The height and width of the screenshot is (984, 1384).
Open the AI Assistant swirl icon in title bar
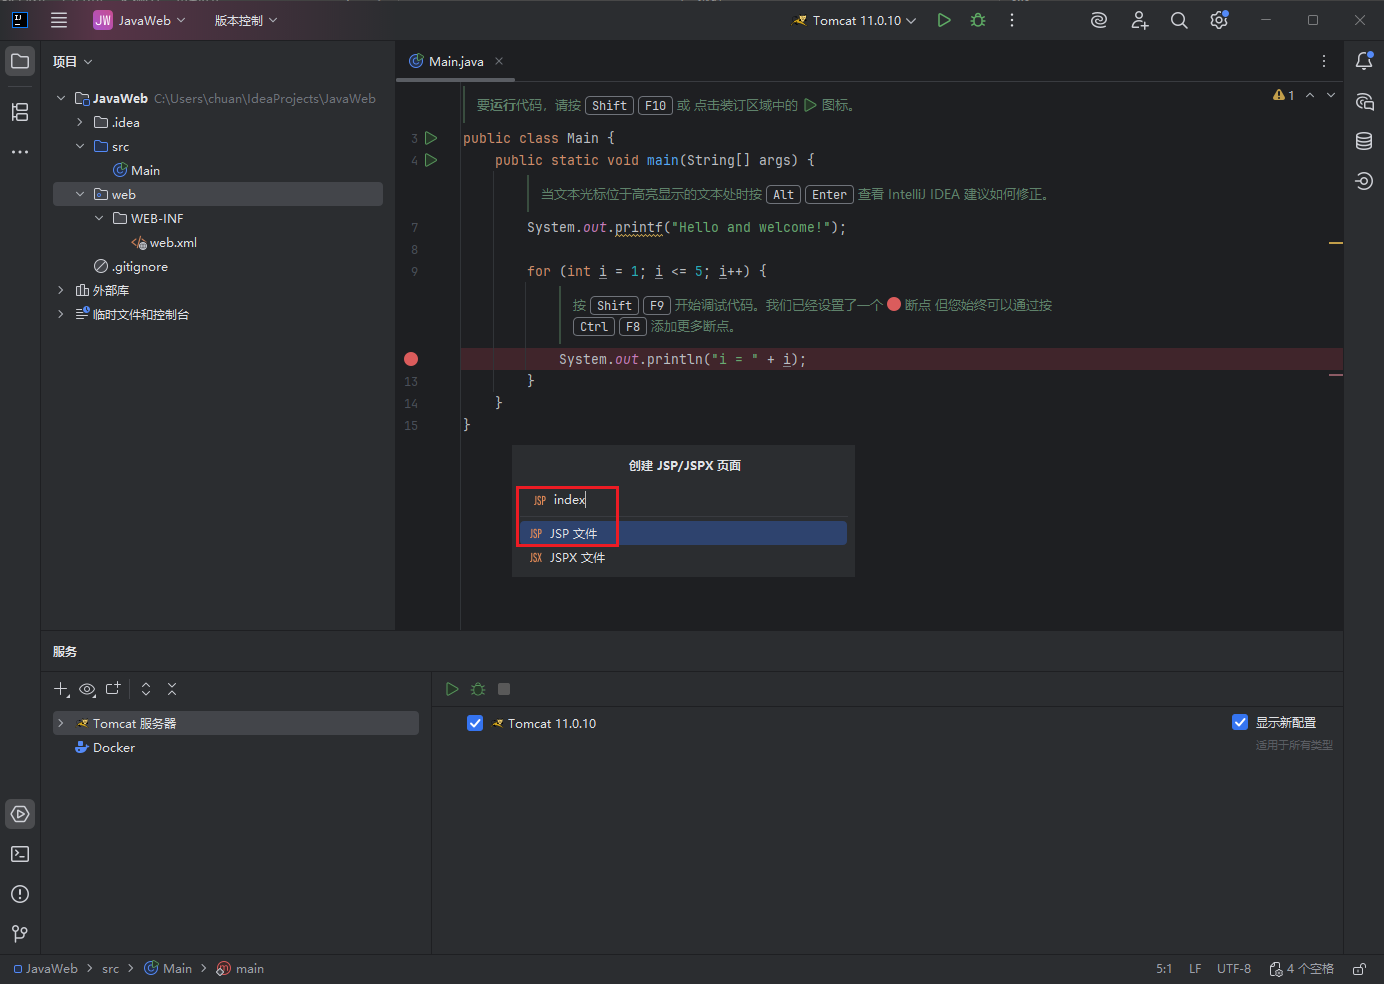[1099, 20]
